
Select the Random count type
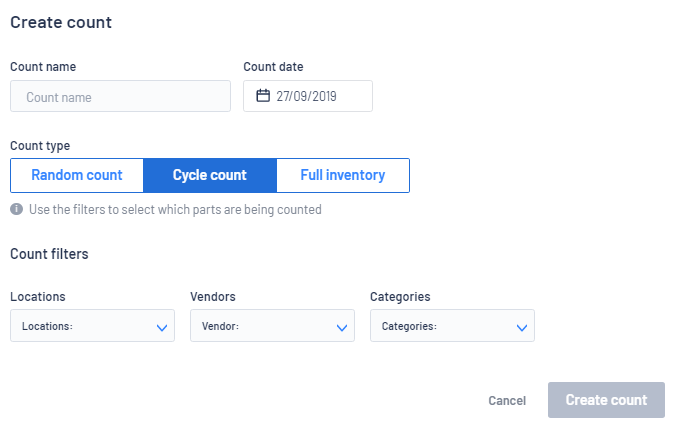tap(77, 175)
